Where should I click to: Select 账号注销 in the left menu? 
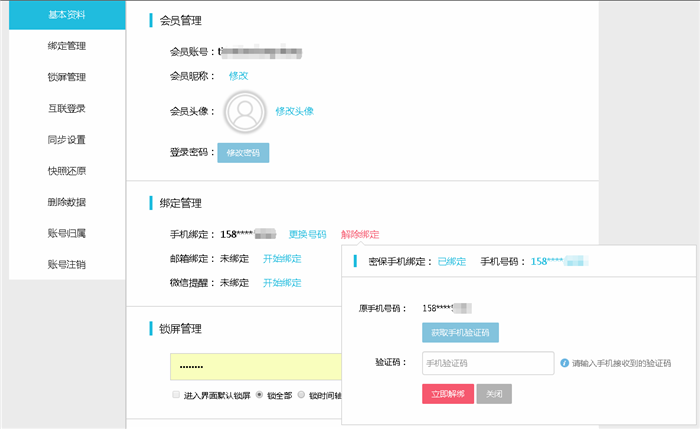click(x=67, y=264)
